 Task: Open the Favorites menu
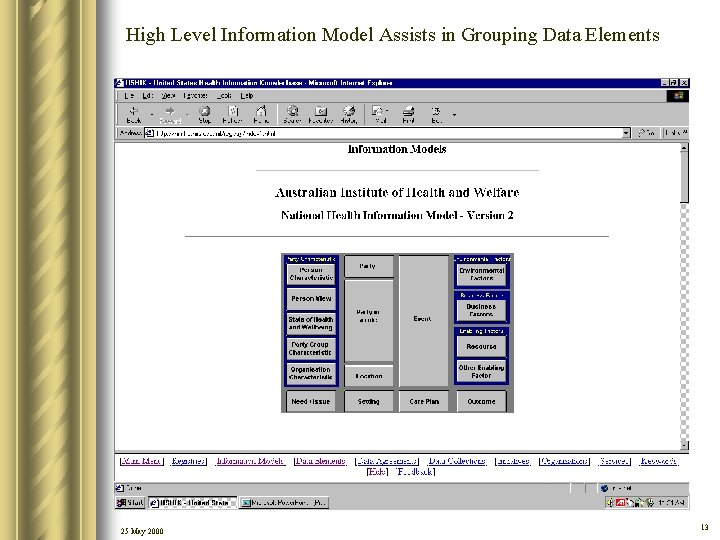pyautogui.click(x=196, y=96)
